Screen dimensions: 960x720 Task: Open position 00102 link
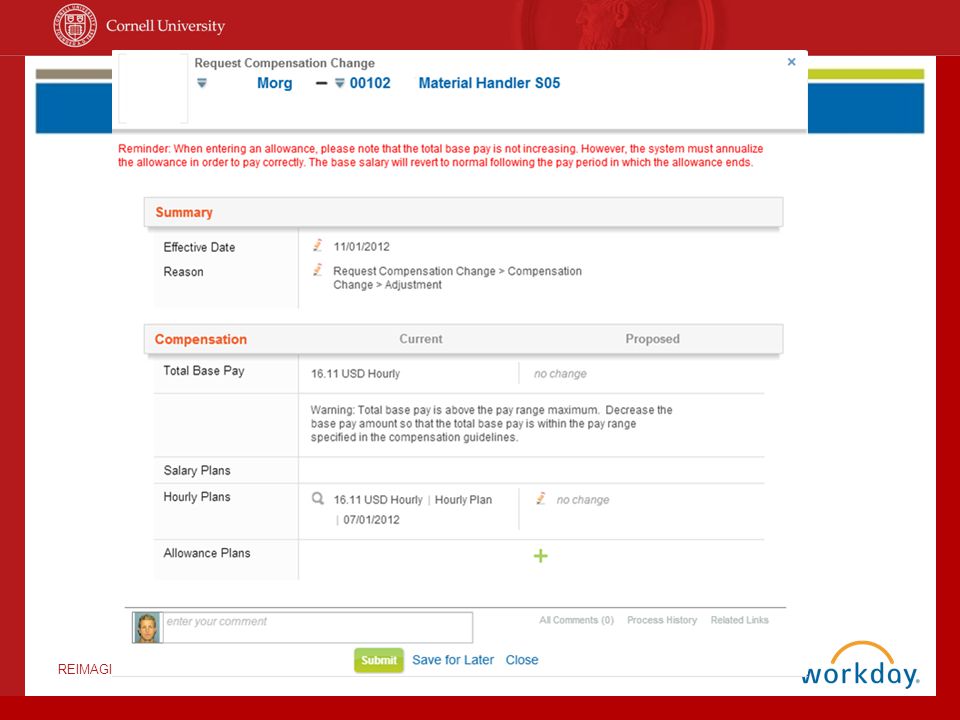[370, 83]
